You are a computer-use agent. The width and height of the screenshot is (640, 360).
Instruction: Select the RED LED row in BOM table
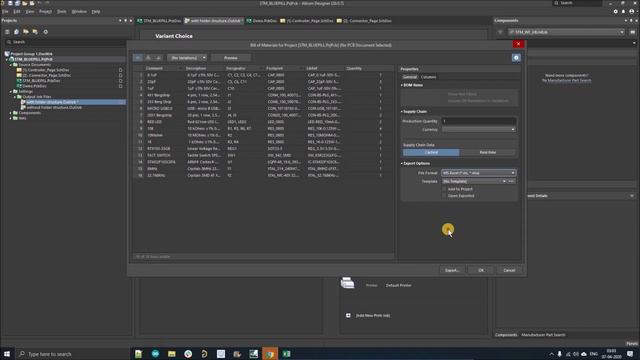(x=264, y=122)
